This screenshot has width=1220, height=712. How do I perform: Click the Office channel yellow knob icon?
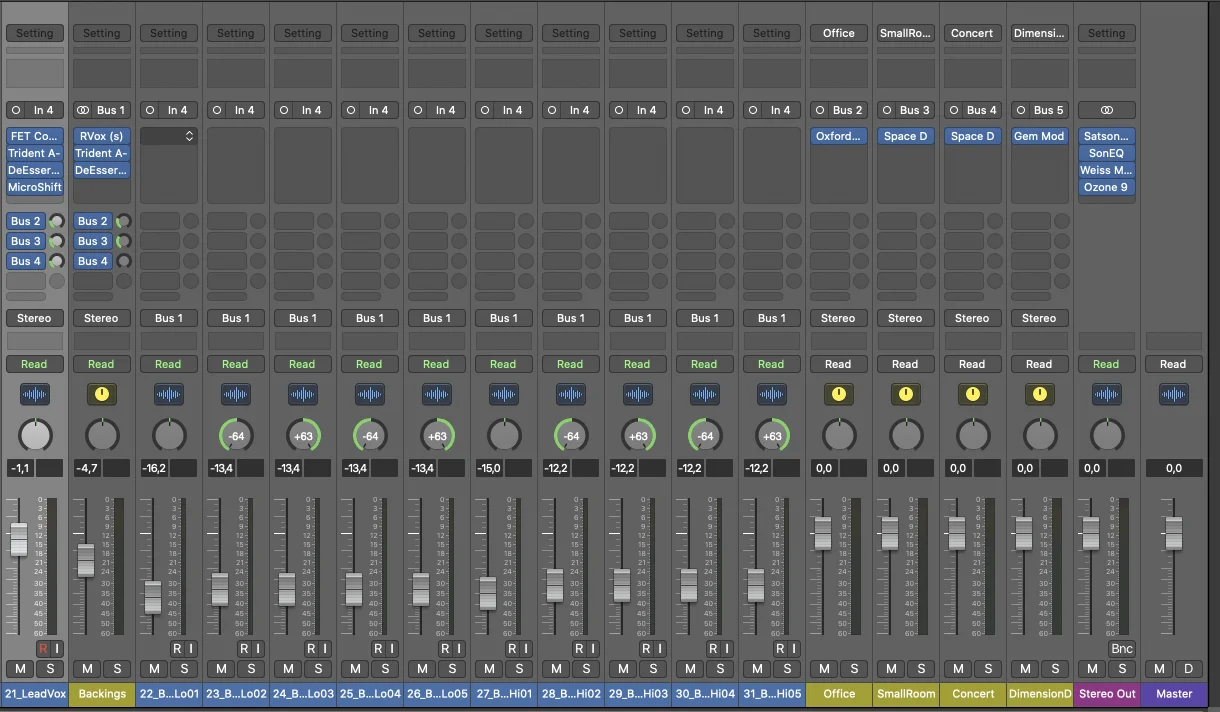(839, 394)
